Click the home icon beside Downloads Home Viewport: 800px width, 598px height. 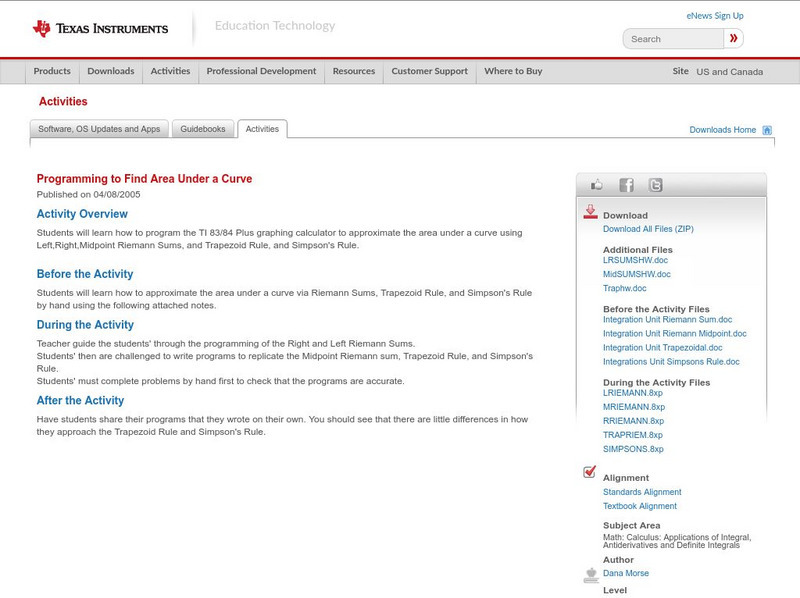pos(767,130)
